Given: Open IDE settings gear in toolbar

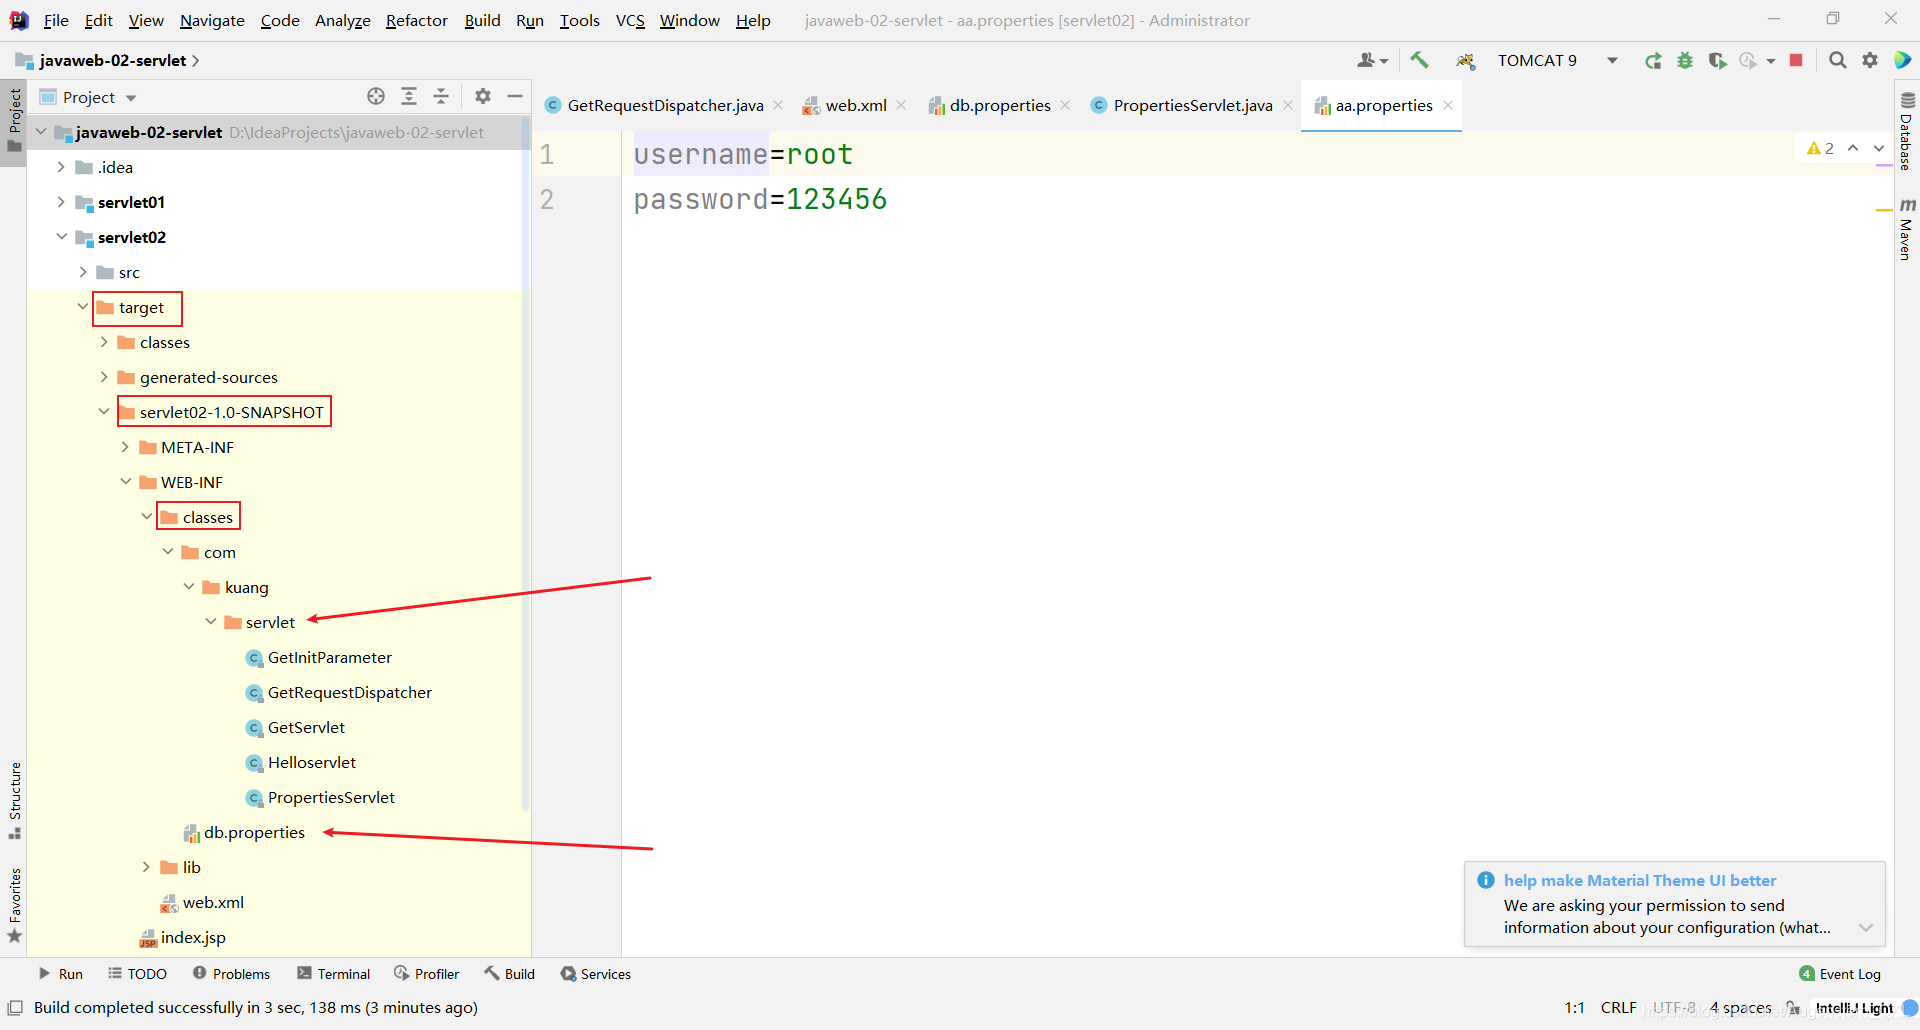Looking at the screenshot, I should click(x=1870, y=61).
